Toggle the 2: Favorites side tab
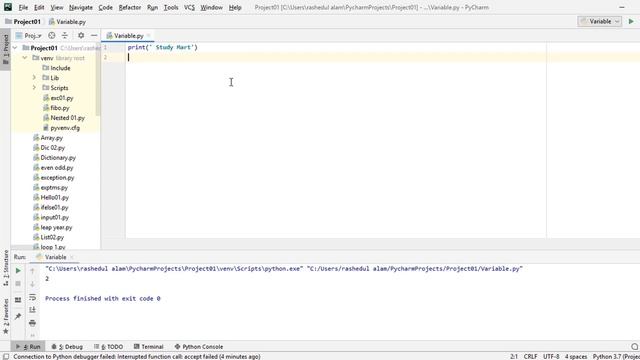640x360 pixels. pos(5,317)
